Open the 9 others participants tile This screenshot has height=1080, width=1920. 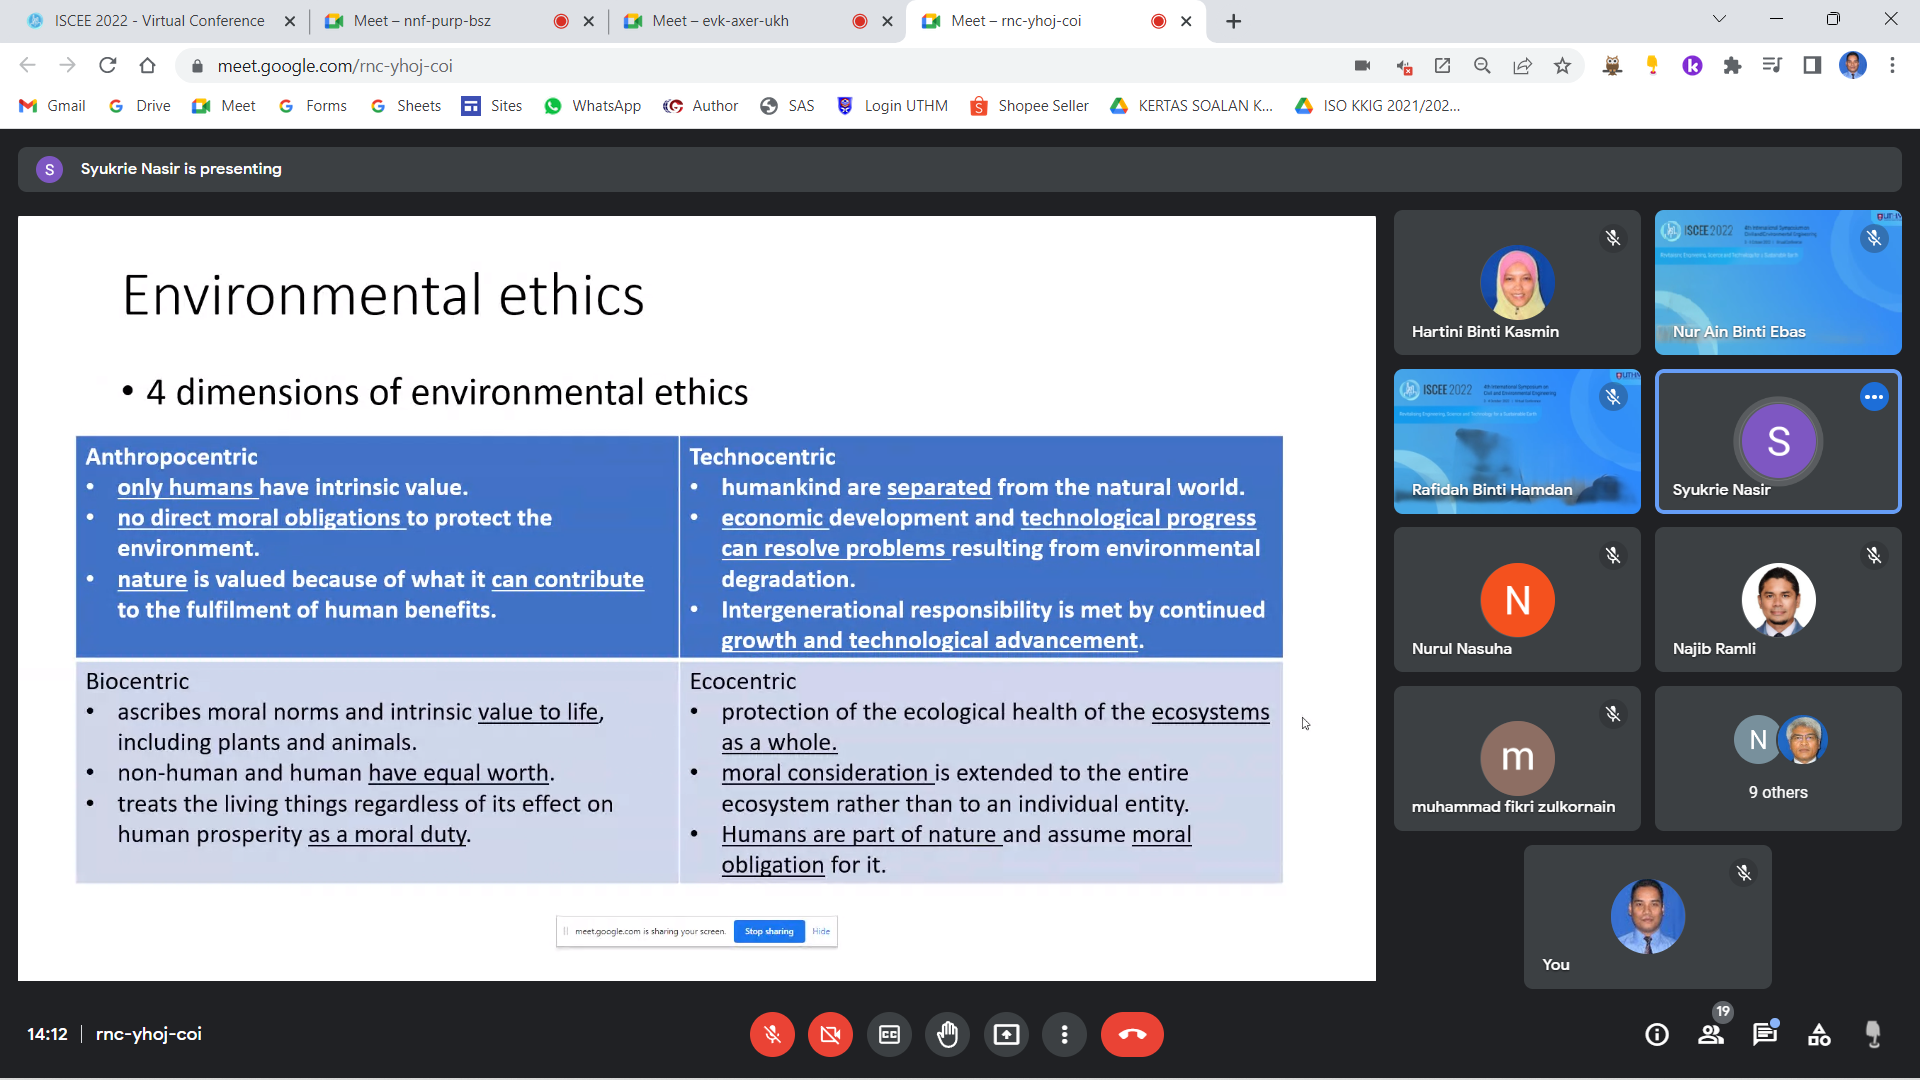click(x=1778, y=758)
